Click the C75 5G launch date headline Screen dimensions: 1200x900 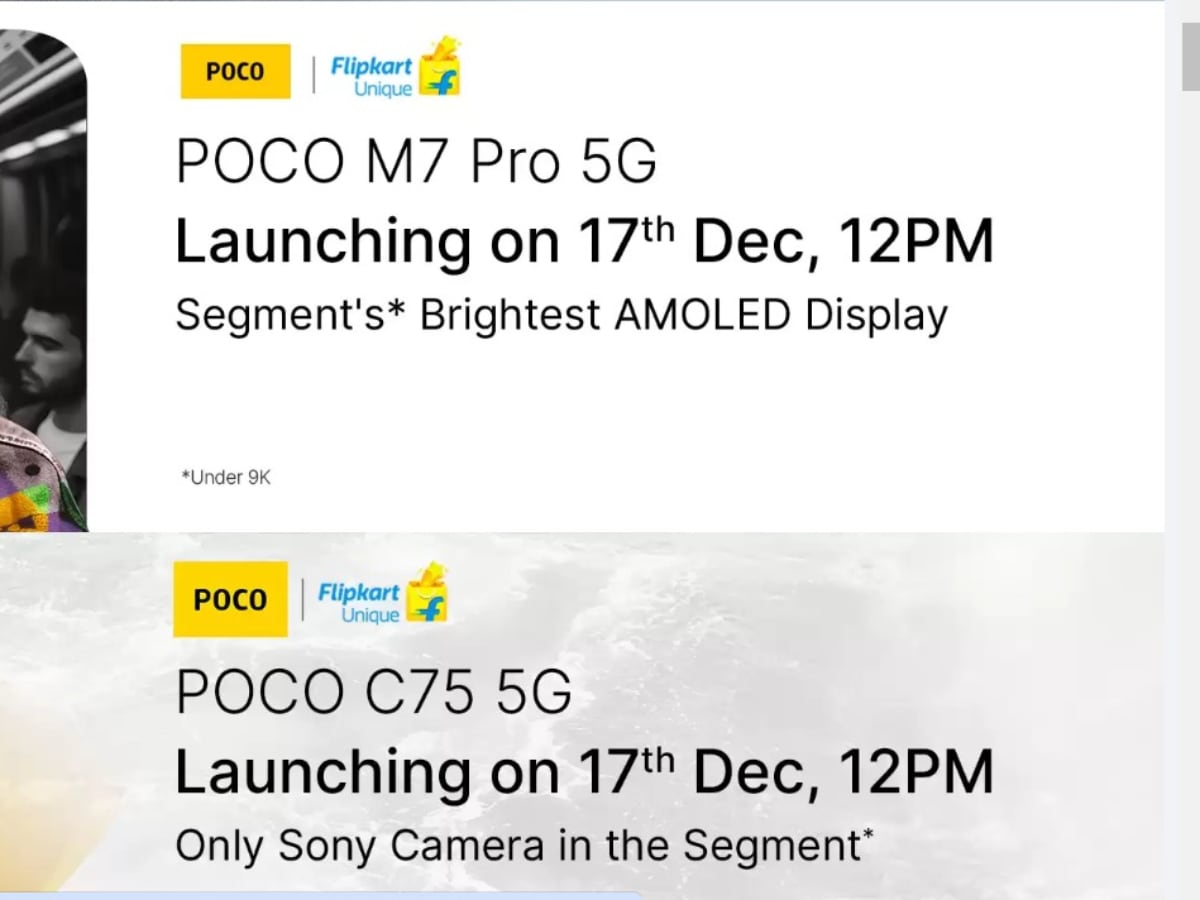pyautogui.click(x=584, y=772)
